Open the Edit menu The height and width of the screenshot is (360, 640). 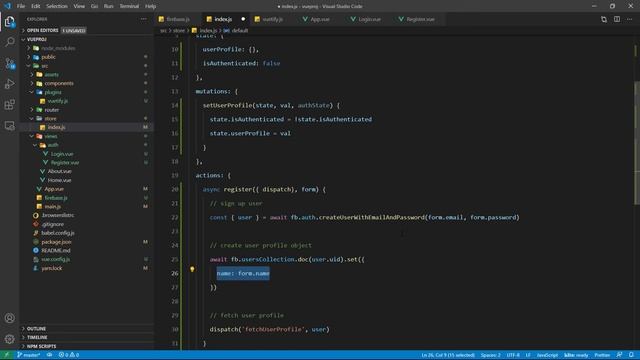pos(36,6)
